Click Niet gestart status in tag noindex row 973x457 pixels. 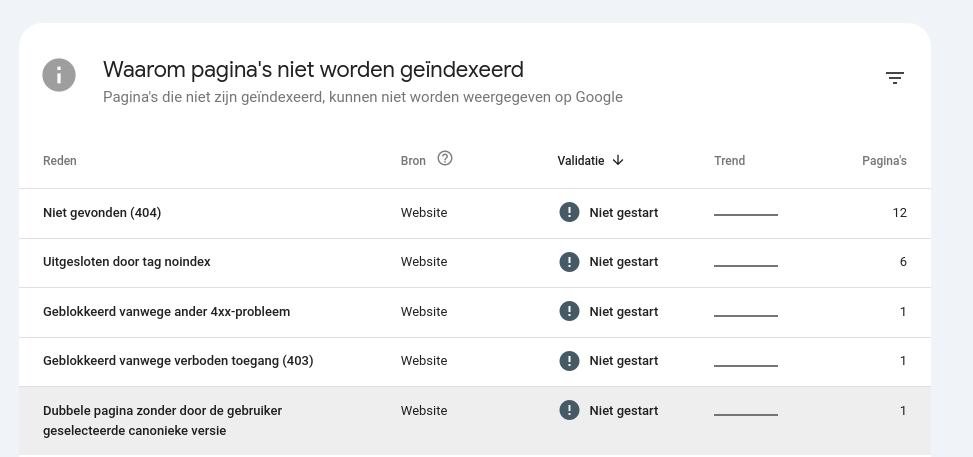tap(624, 262)
